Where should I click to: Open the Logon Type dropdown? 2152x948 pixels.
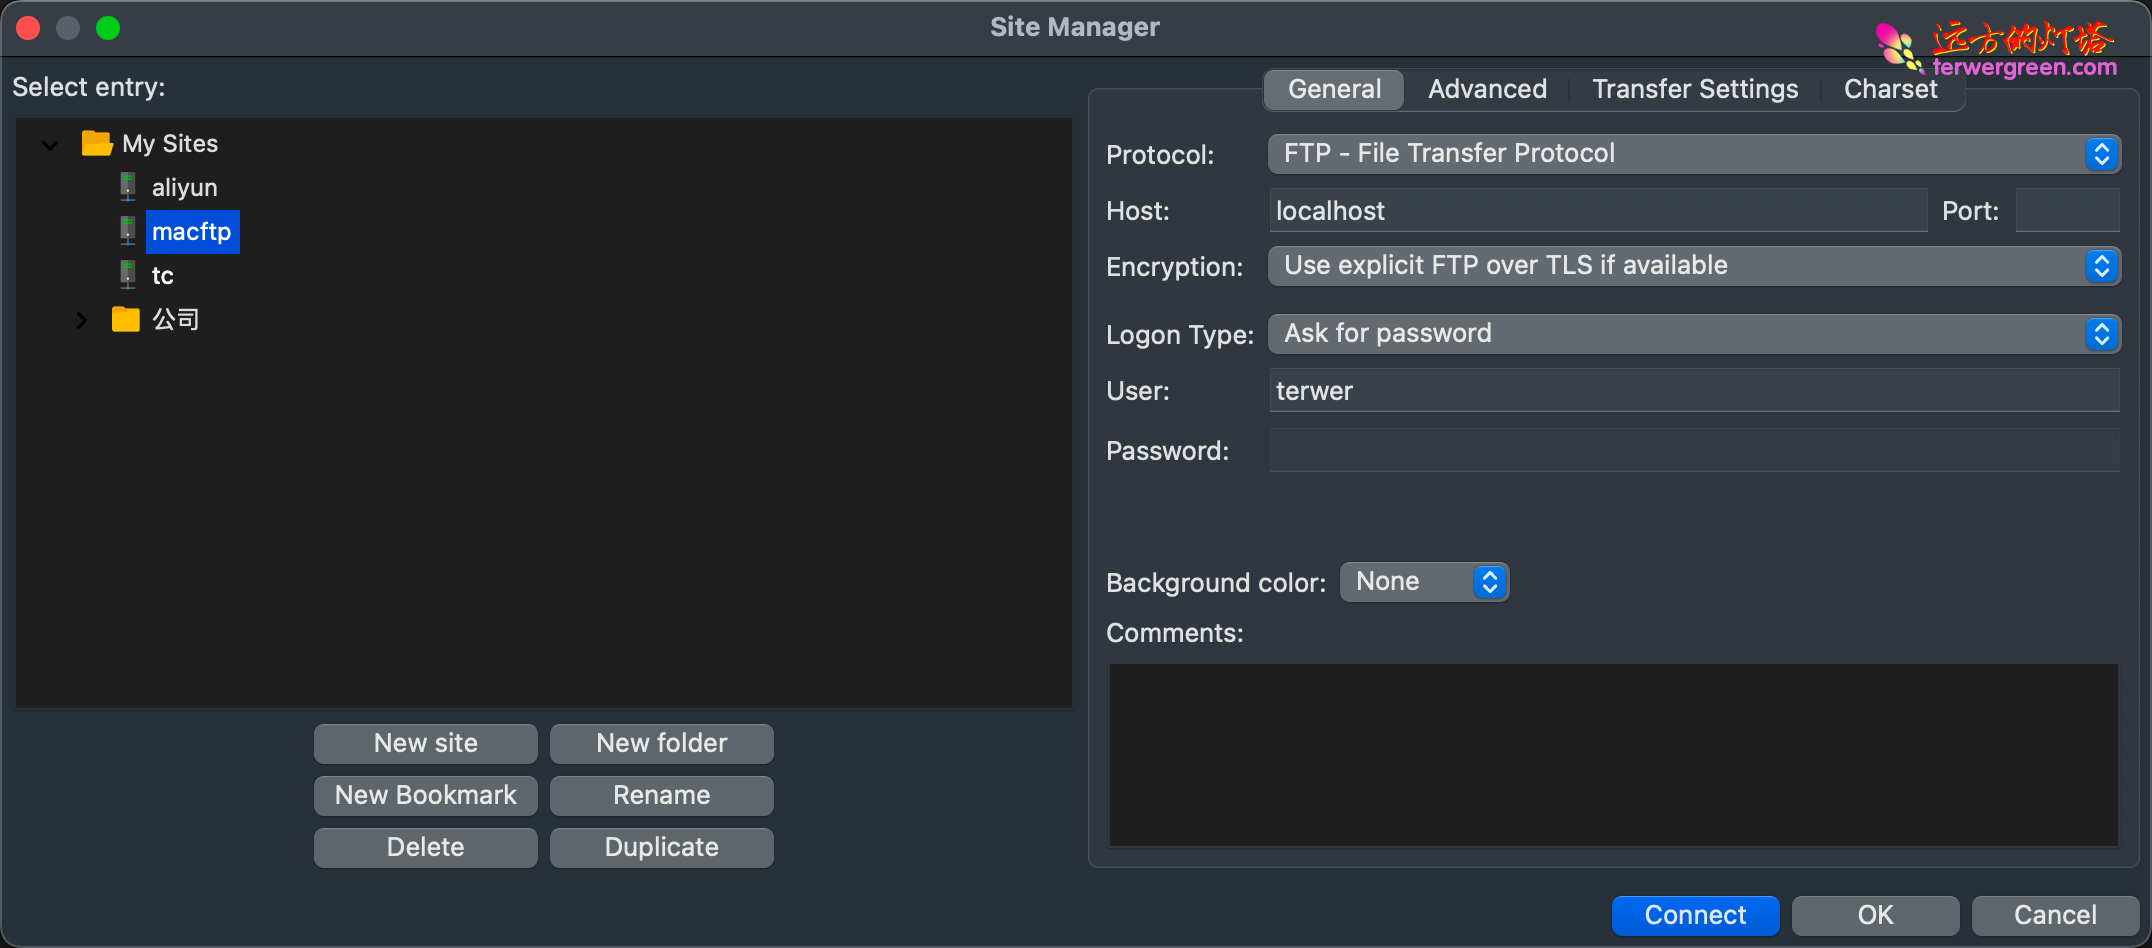[x=1693, y=334]
